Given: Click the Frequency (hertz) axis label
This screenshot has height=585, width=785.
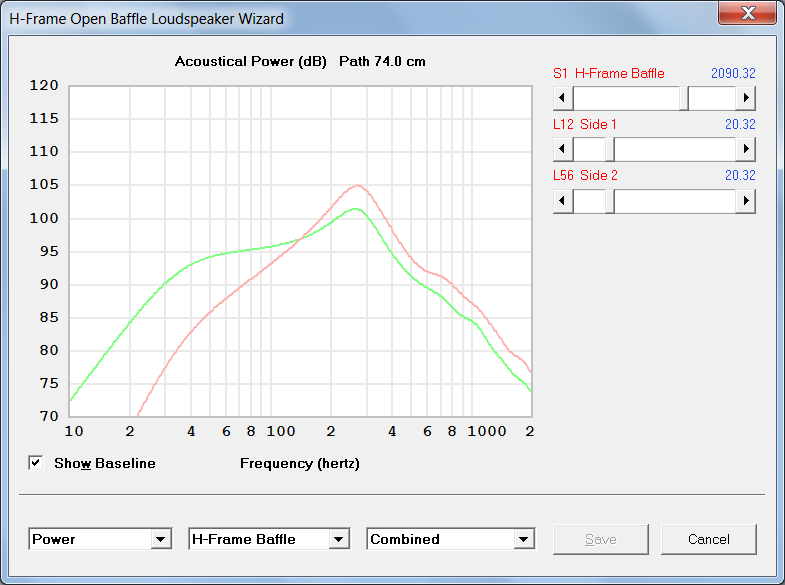Looking at the screenshot, I should click(x=300, y=463).
